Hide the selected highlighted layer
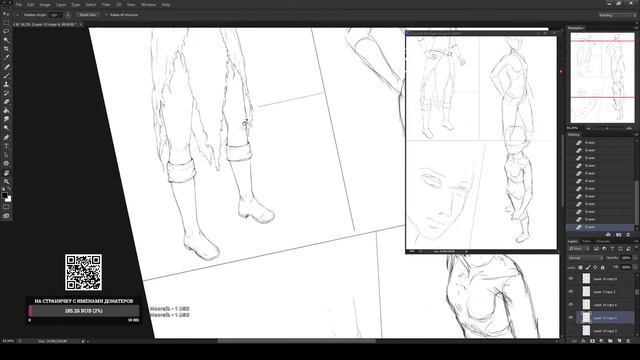This screenshot has width=640, height=360. (571, 318)
